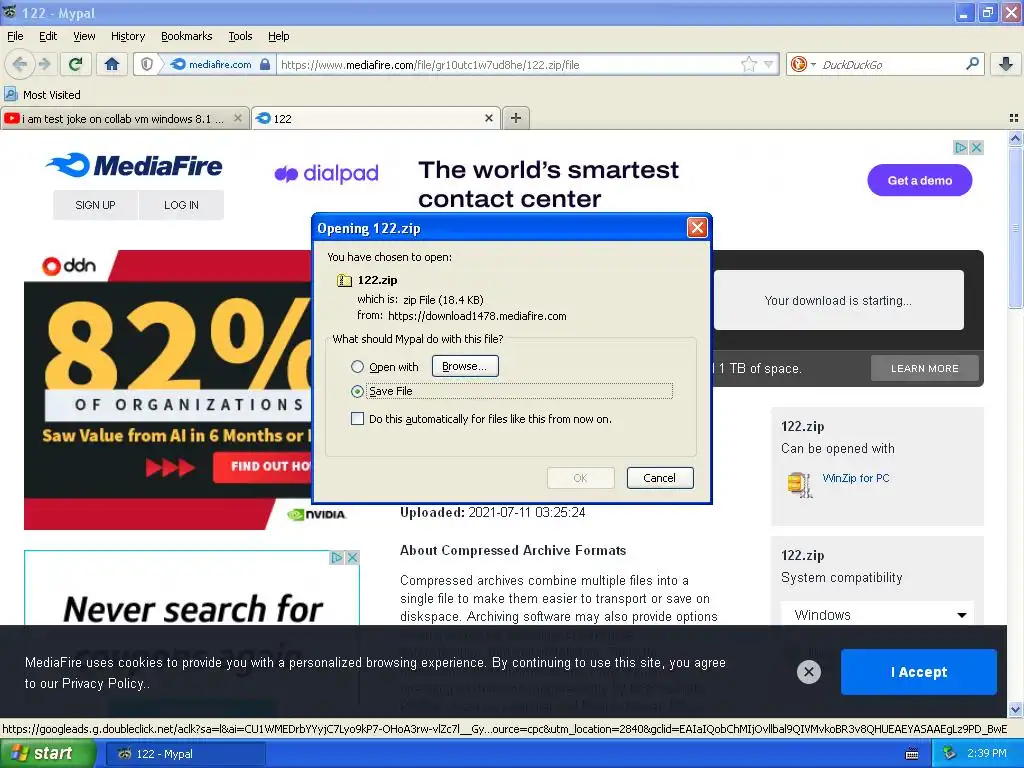Open the DuckDuckGo search engine selector

point(803,64)
